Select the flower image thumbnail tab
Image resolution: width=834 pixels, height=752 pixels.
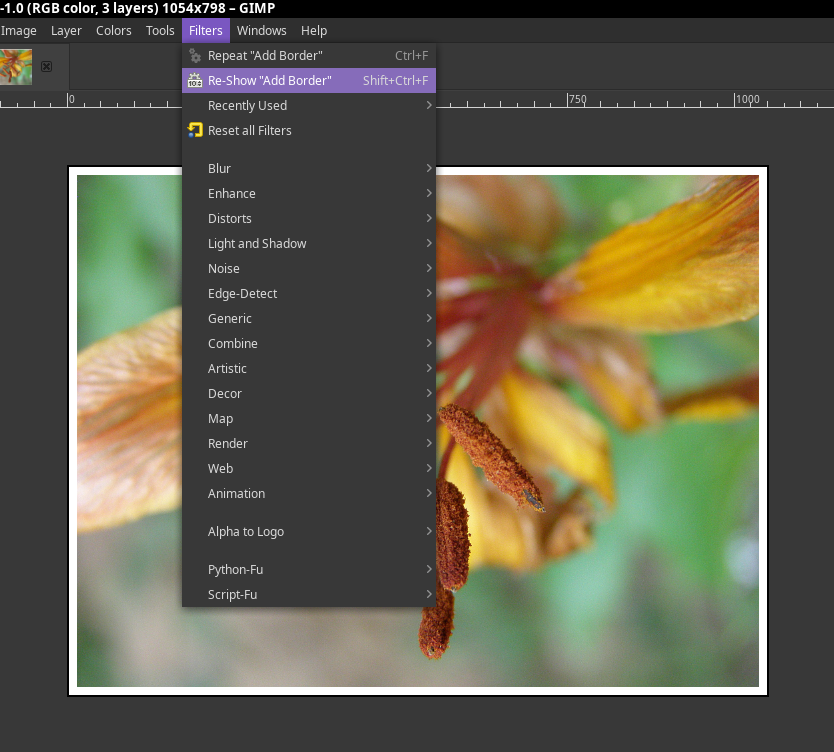[x=16, y=66]
